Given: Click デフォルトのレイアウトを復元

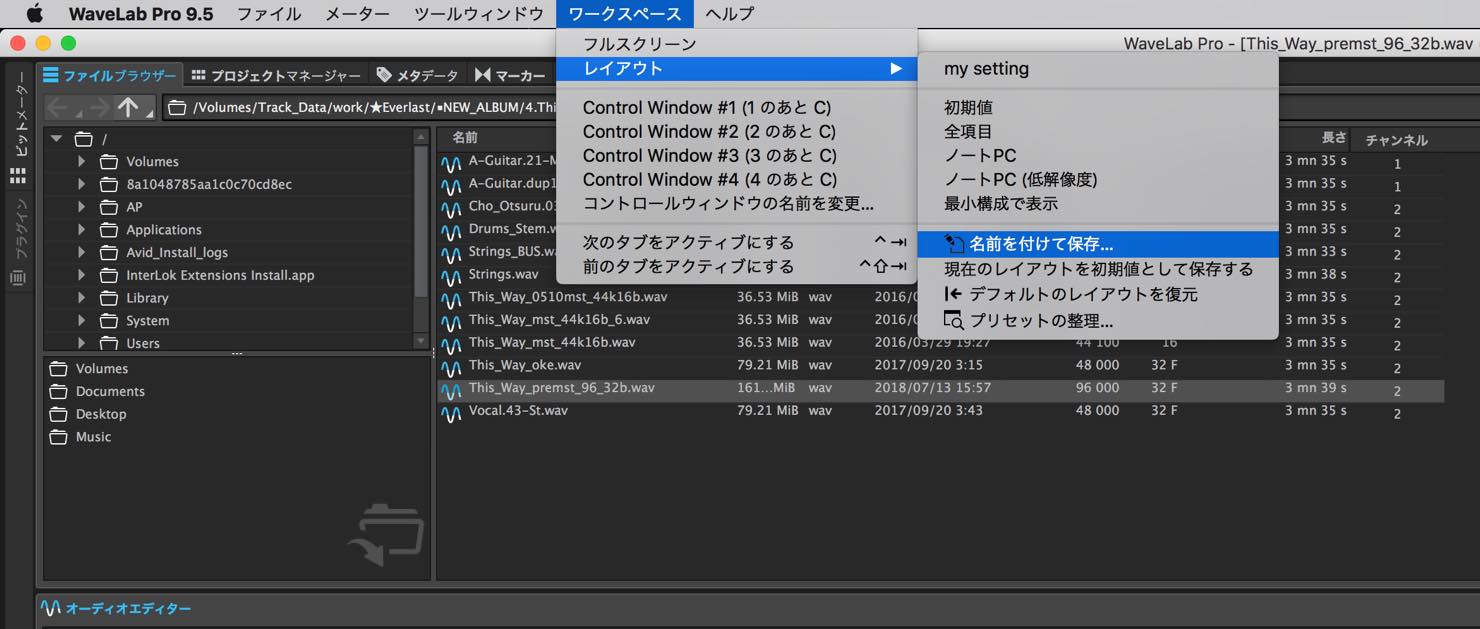Looking at the screenshot, I should tap(1098, 294).
